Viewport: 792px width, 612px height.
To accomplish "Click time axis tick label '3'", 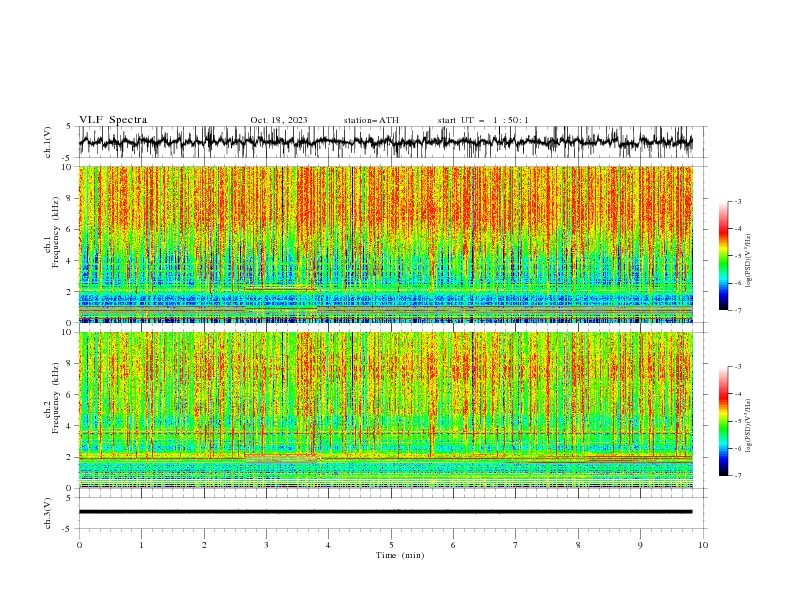I will click(x=266, y=545).
